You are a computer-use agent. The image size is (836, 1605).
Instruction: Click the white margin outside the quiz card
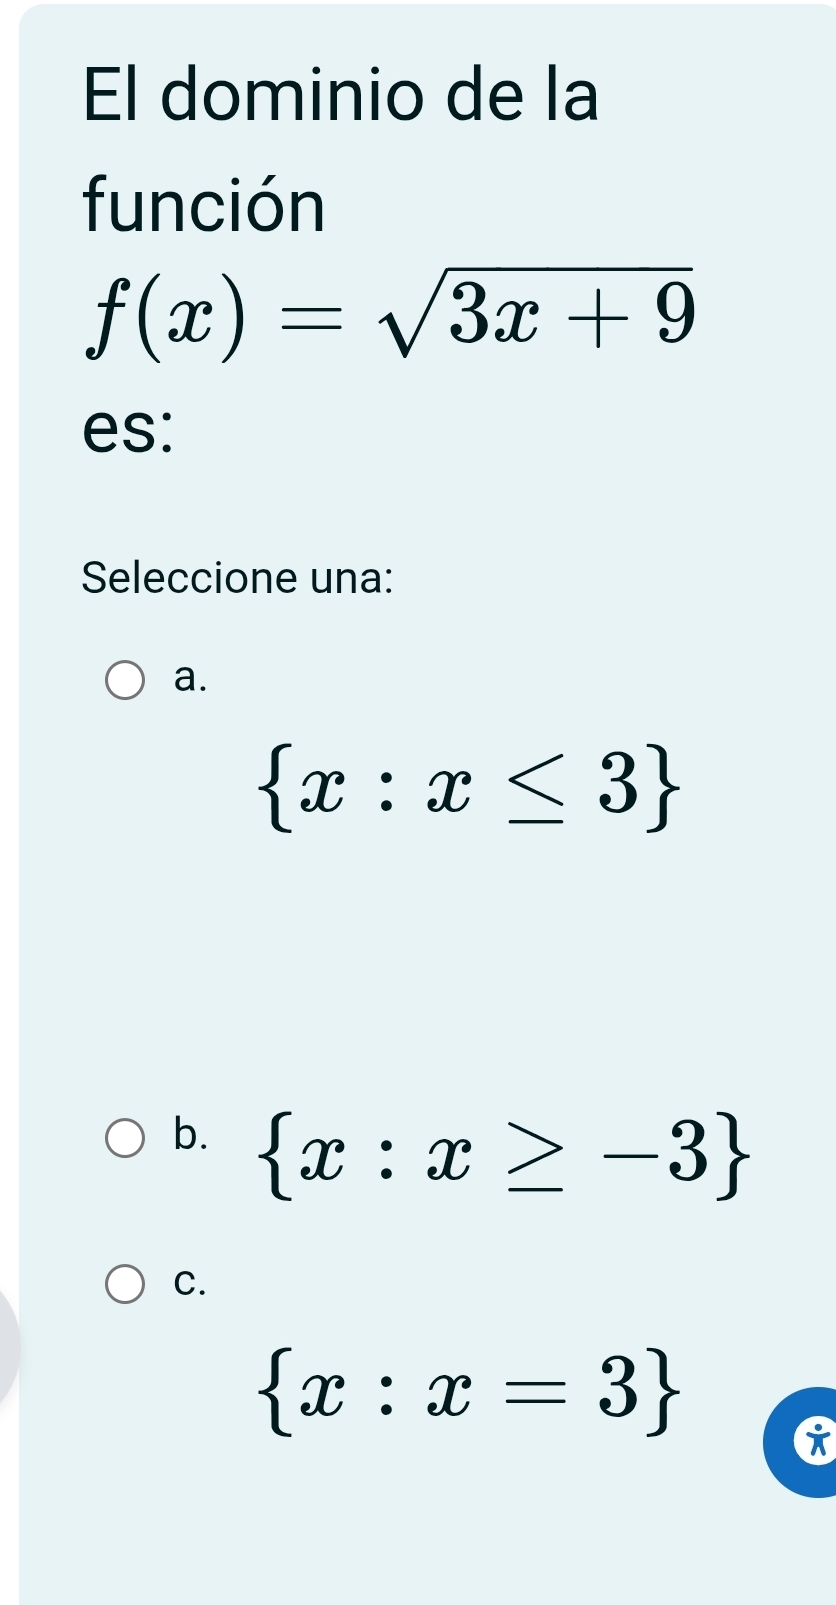point(10,400)
